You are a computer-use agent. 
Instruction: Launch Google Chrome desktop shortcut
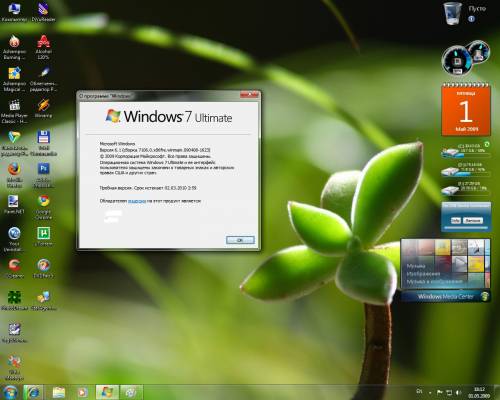pyautogui.click(x=43, y=207)
